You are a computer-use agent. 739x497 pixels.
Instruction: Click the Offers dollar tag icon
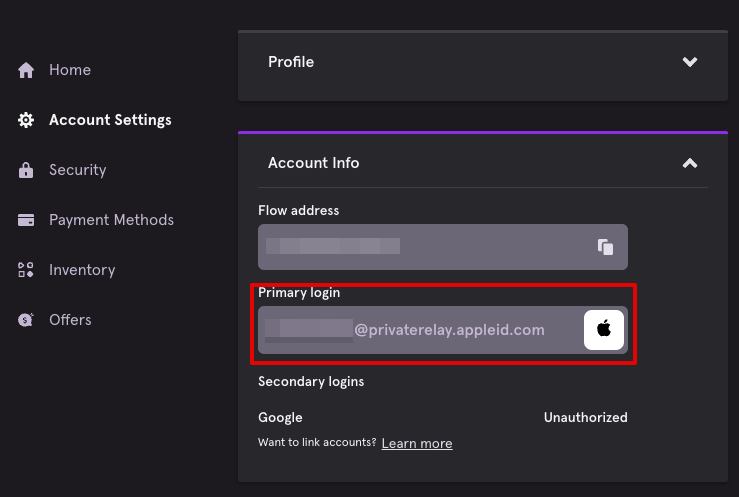[26, 320]
